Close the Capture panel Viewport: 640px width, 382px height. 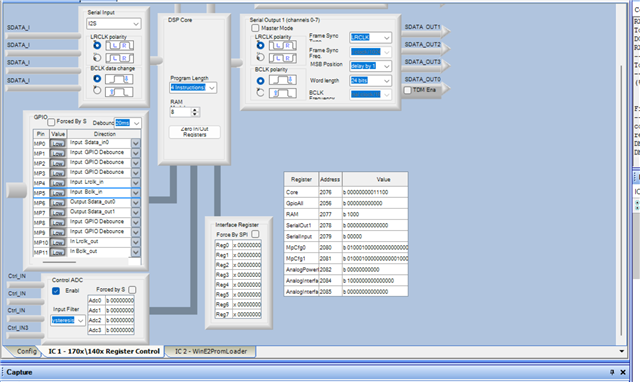pyautogui.click(x=623, y=372)
